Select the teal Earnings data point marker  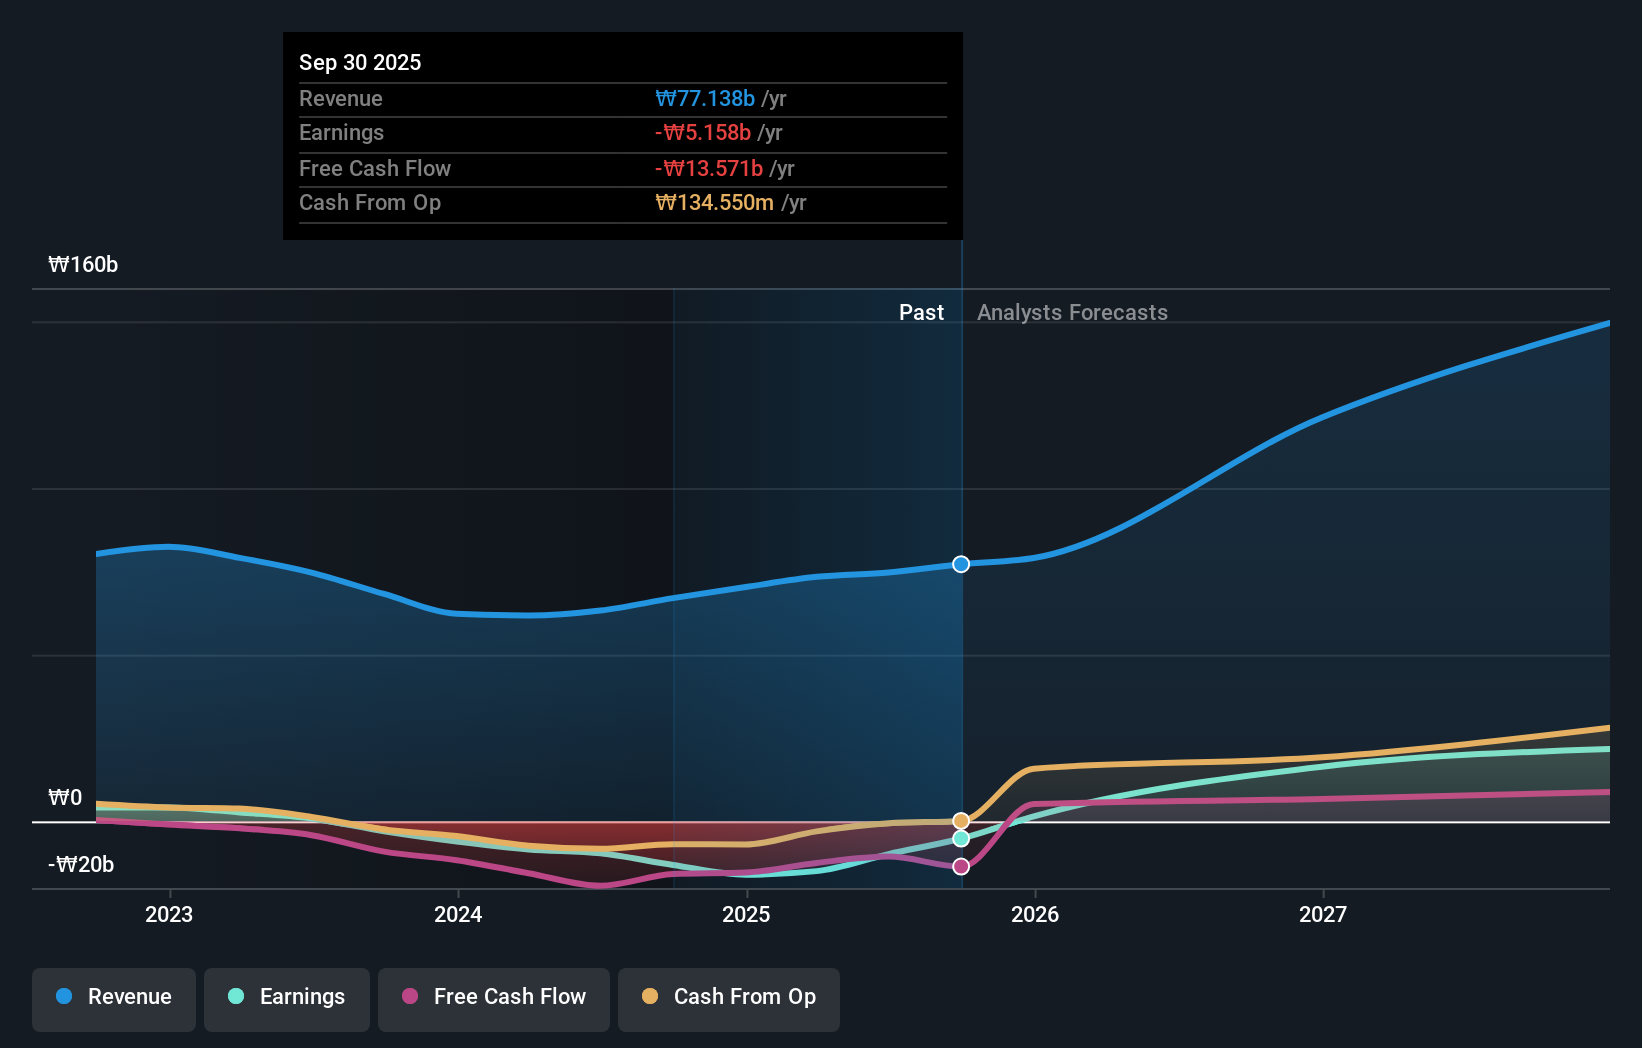961,839
